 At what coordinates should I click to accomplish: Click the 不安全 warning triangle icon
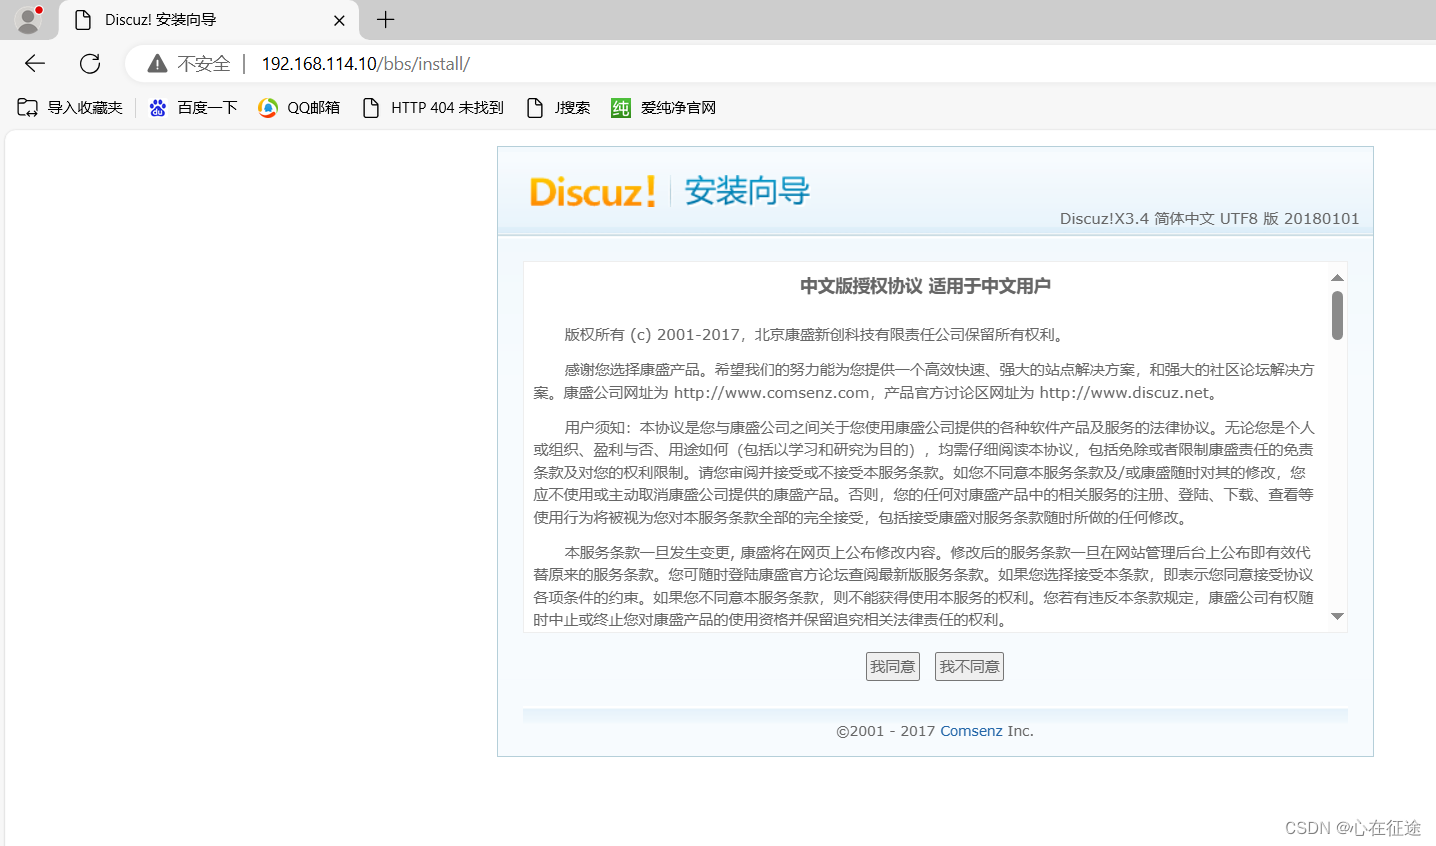157,64
